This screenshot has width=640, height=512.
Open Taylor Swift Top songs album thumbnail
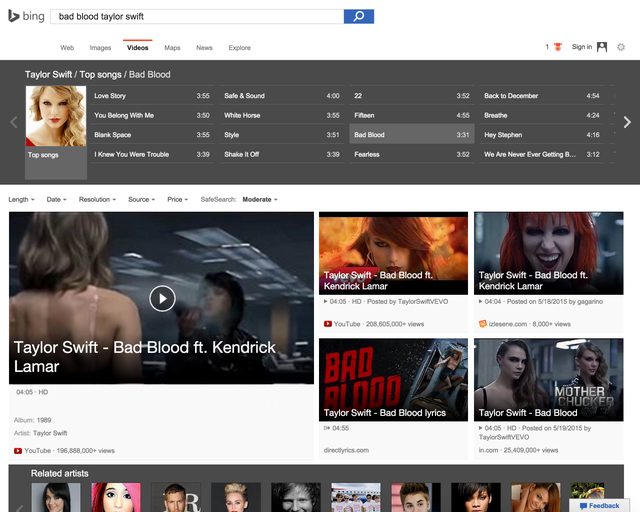coord(55,122)
